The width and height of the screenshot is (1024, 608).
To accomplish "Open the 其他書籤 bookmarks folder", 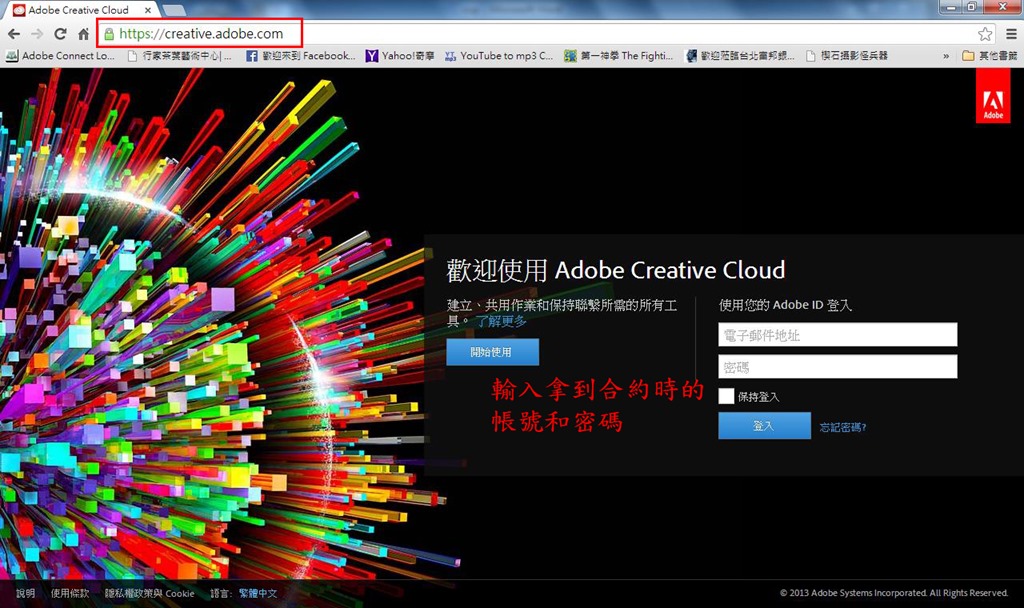I will point(990,56).
